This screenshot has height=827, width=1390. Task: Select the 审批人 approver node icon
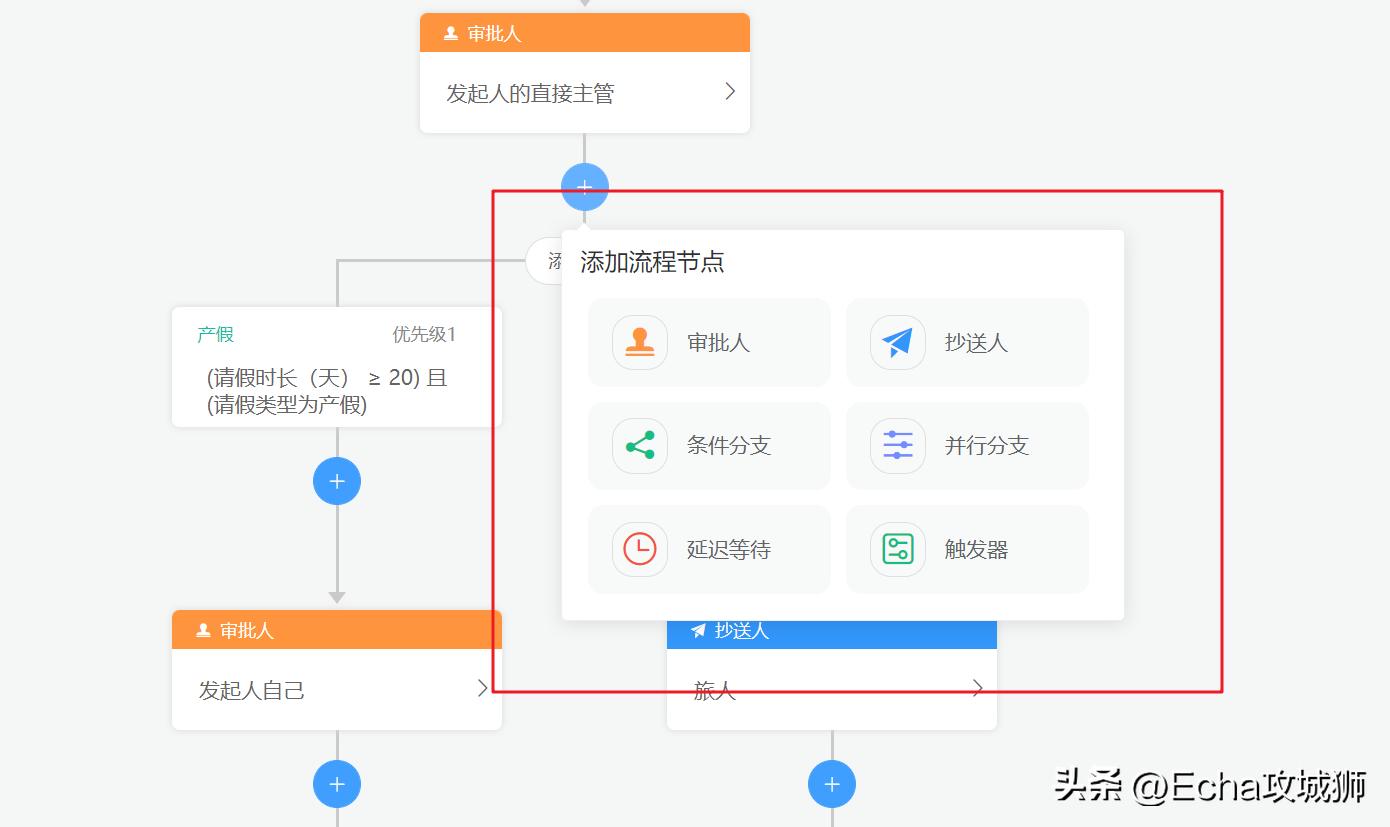tap(640, 342)
